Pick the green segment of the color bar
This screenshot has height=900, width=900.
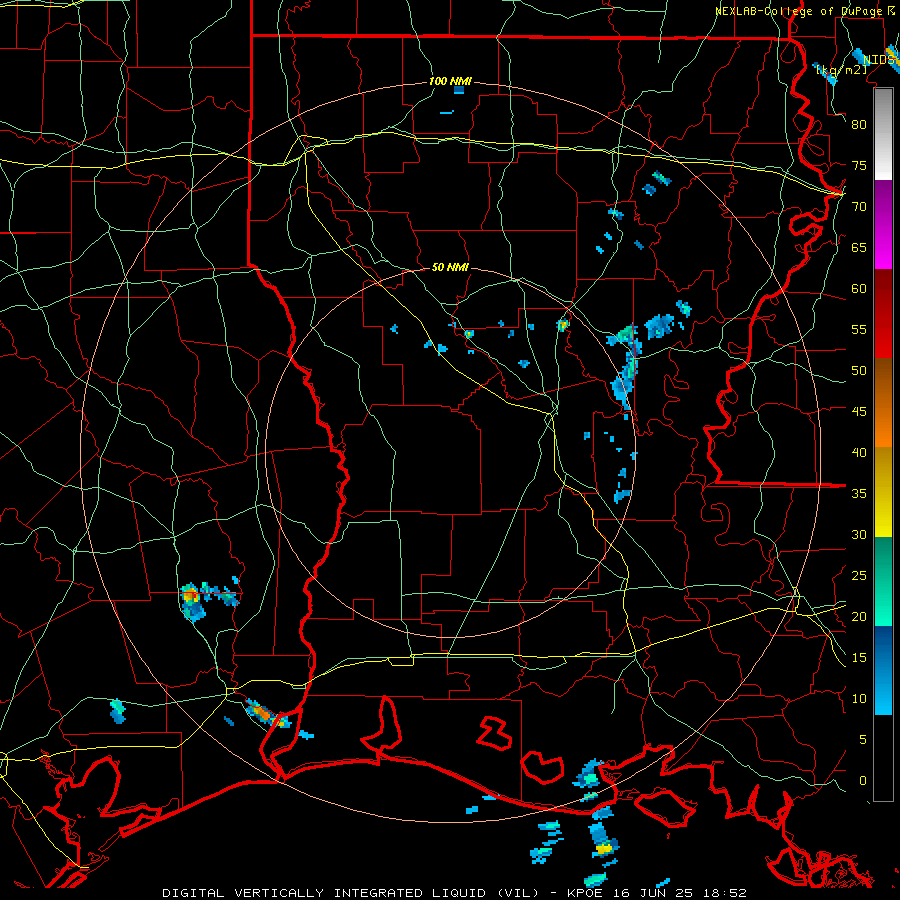883,581
